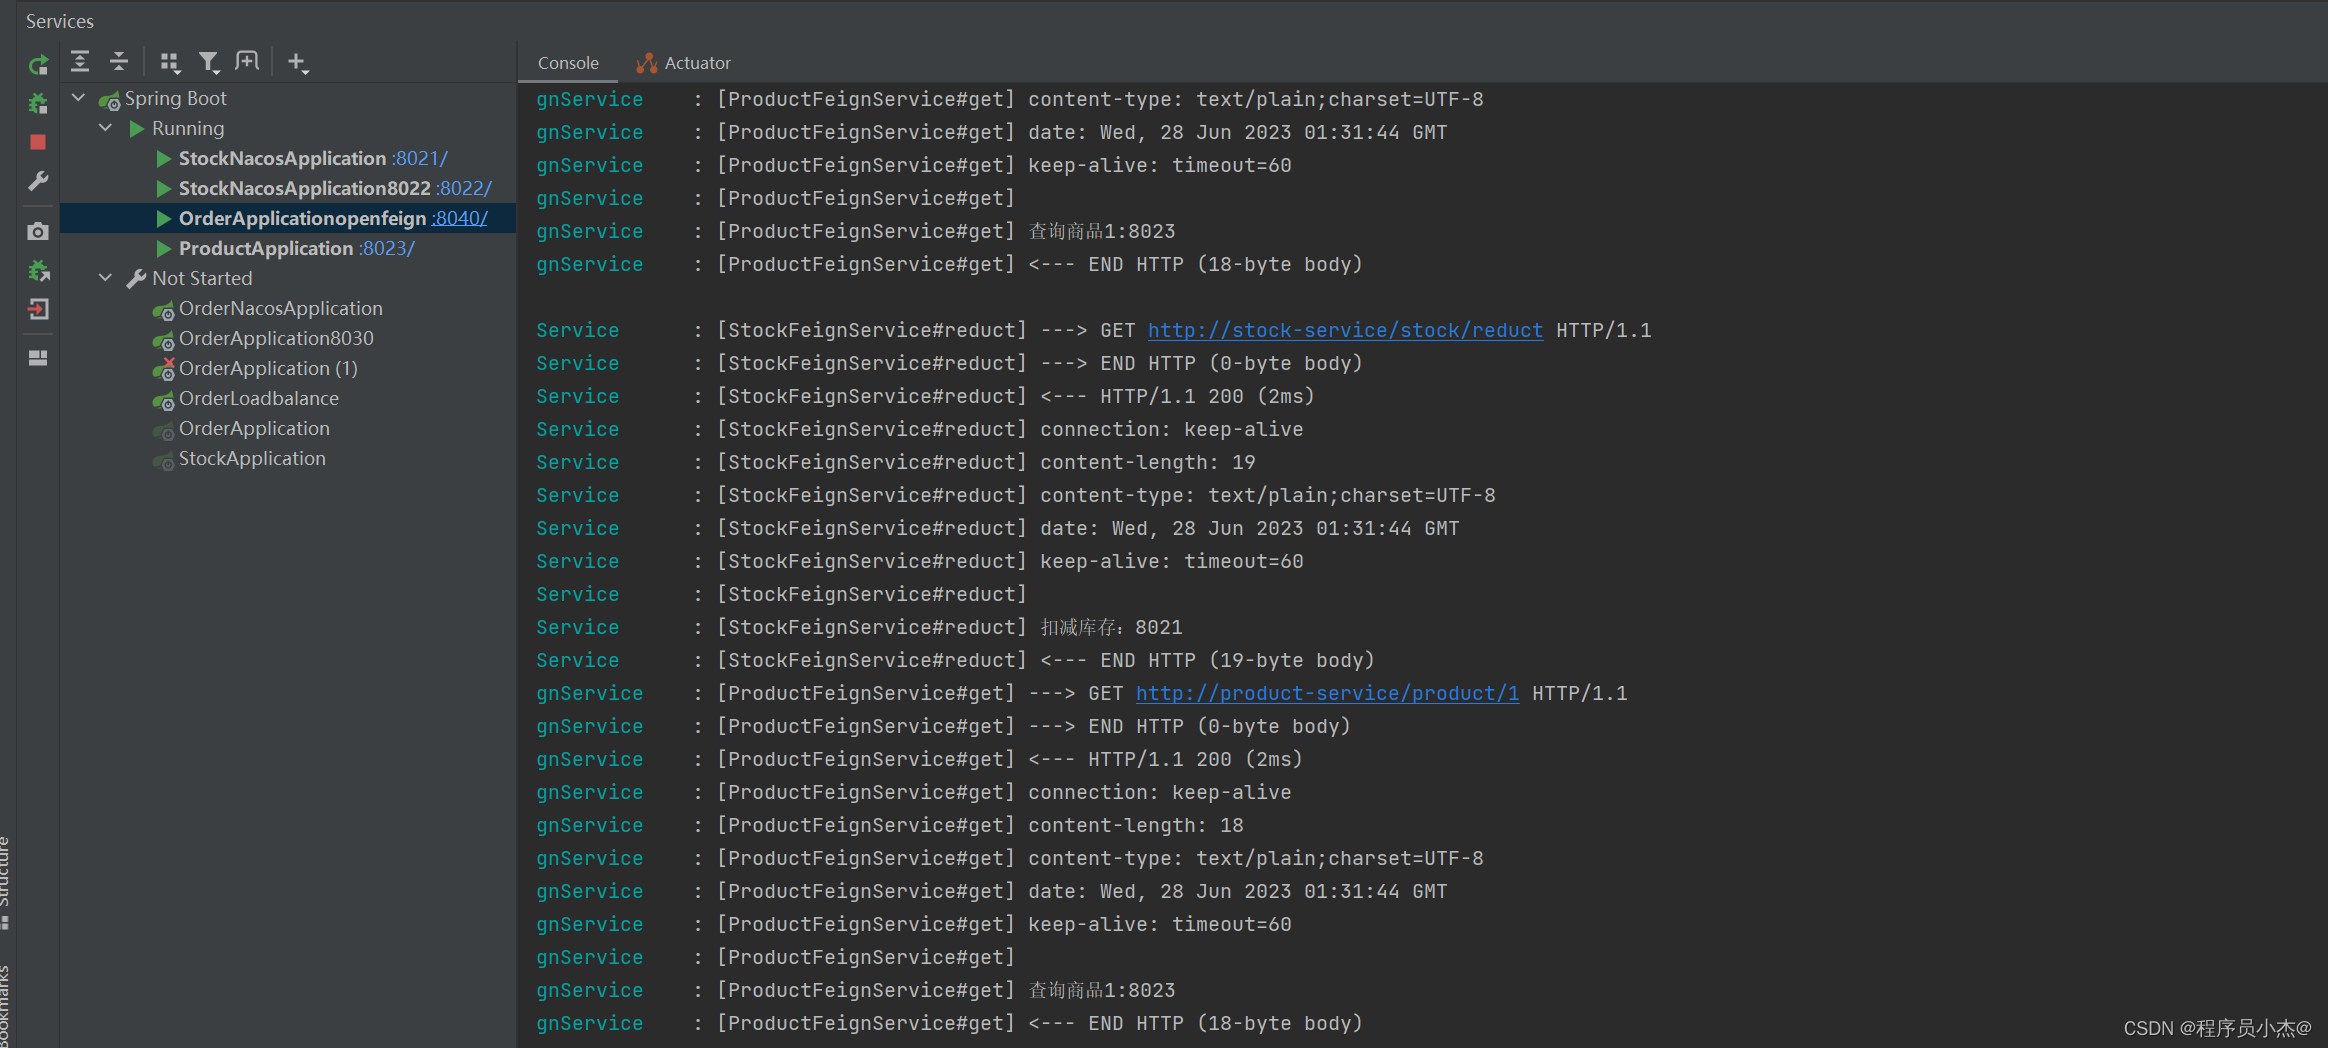Select the OrderApplication8030 configuration
Screen dimensions: 2328x1048
pyautogui.click(x=276, y=338)
